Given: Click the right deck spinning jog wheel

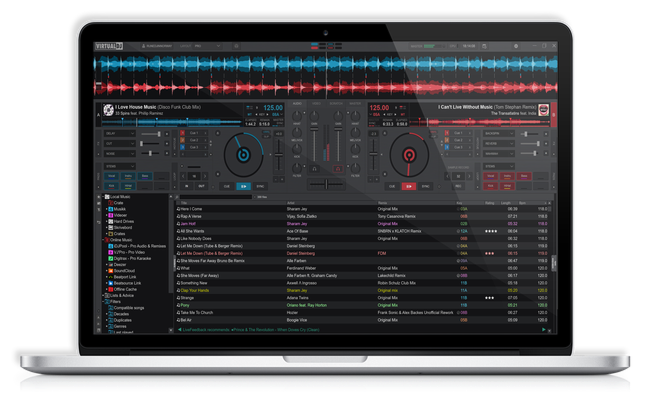Looking at the screenshot, I should click(x=409, y=155).
